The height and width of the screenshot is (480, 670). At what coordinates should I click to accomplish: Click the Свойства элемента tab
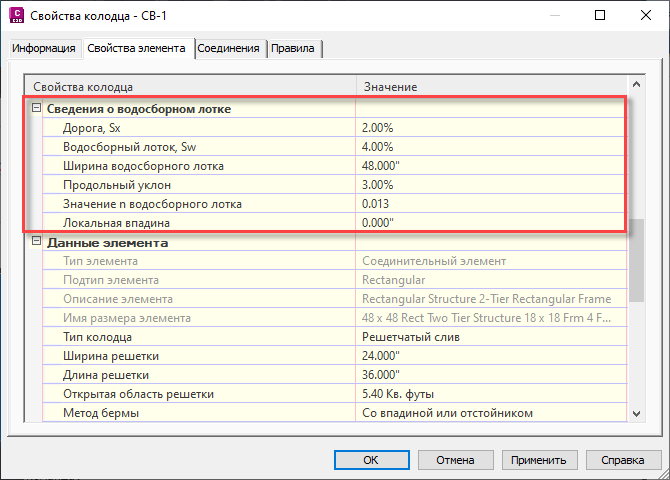point(136,49)
